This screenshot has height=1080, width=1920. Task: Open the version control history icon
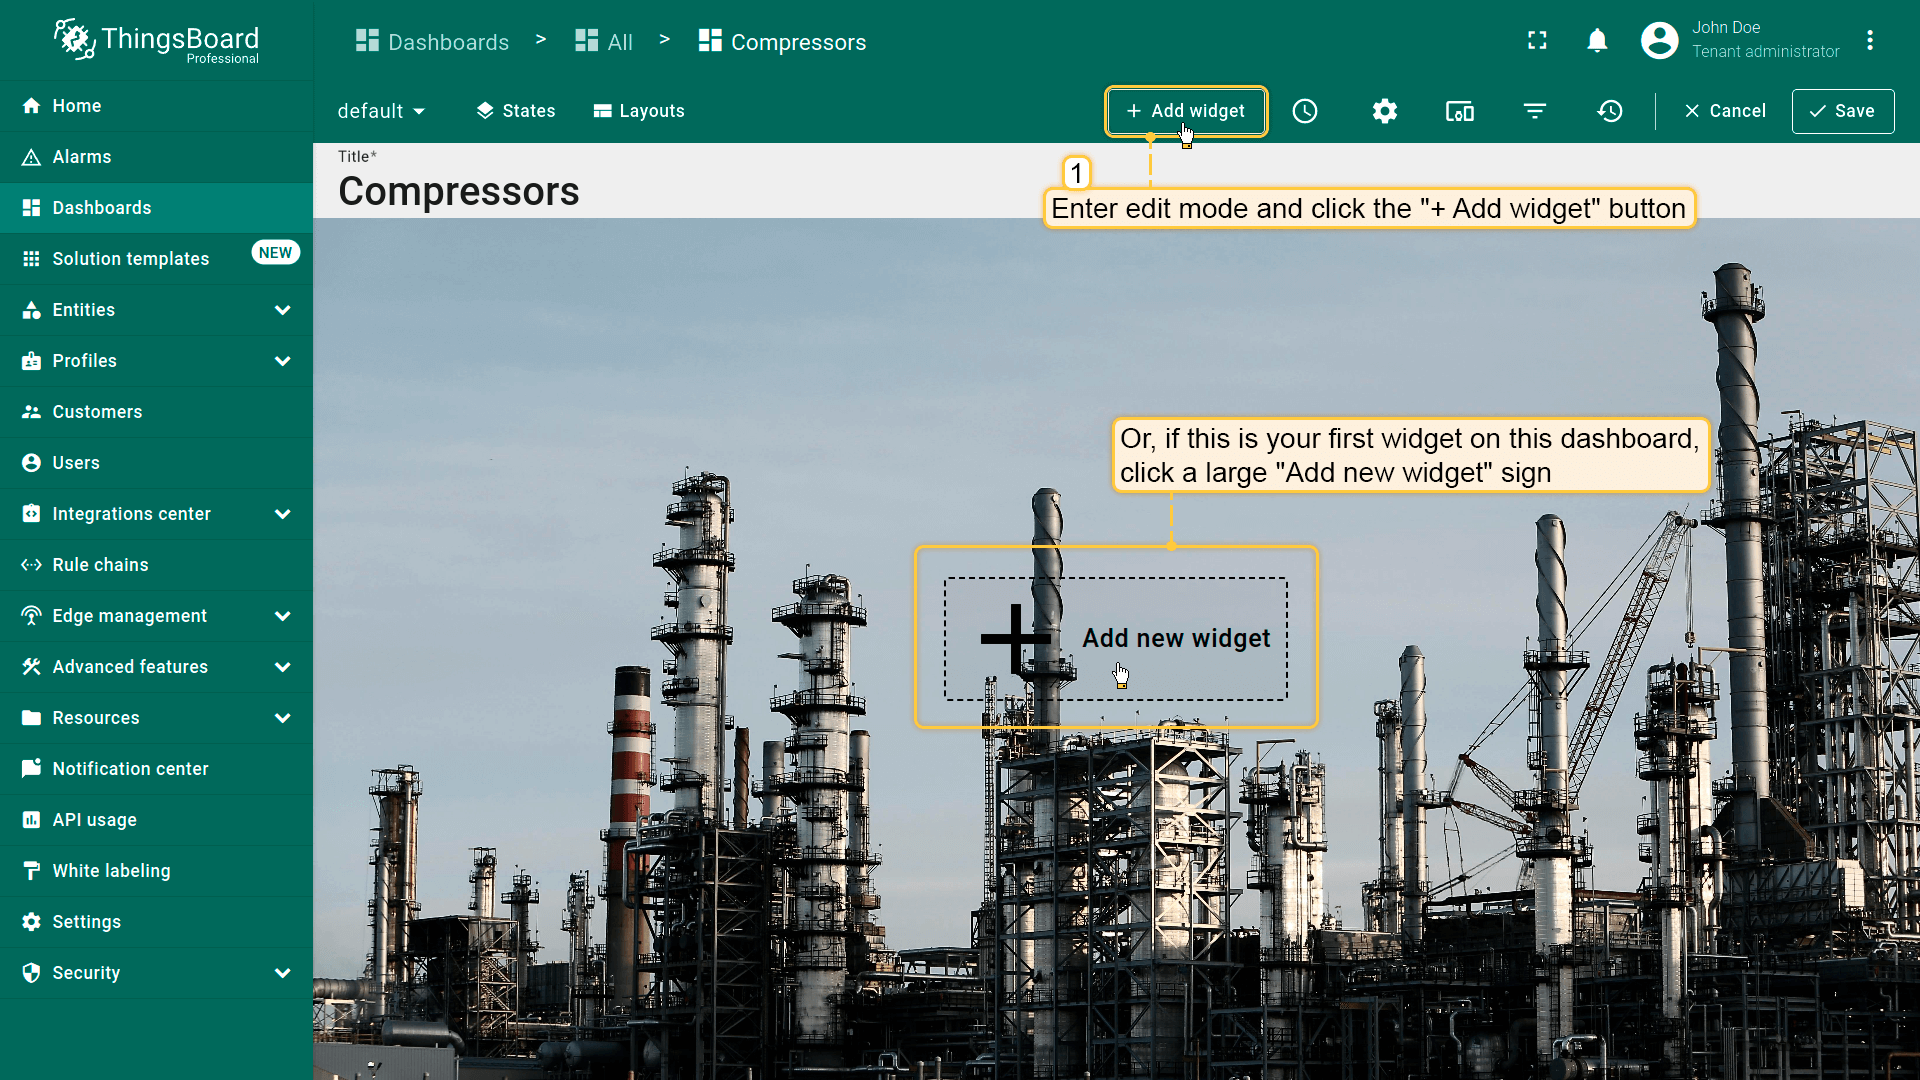click(x=1610, y=111)
